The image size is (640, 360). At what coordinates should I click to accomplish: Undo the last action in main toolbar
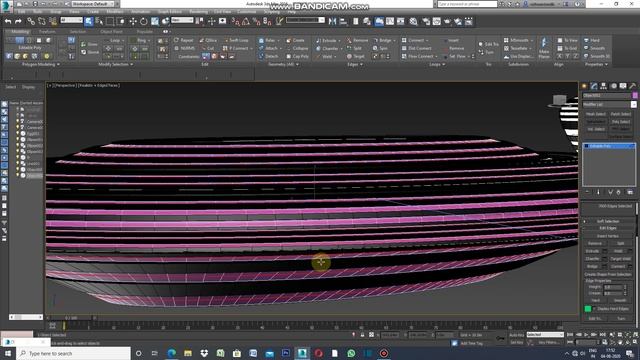(8, 21)
